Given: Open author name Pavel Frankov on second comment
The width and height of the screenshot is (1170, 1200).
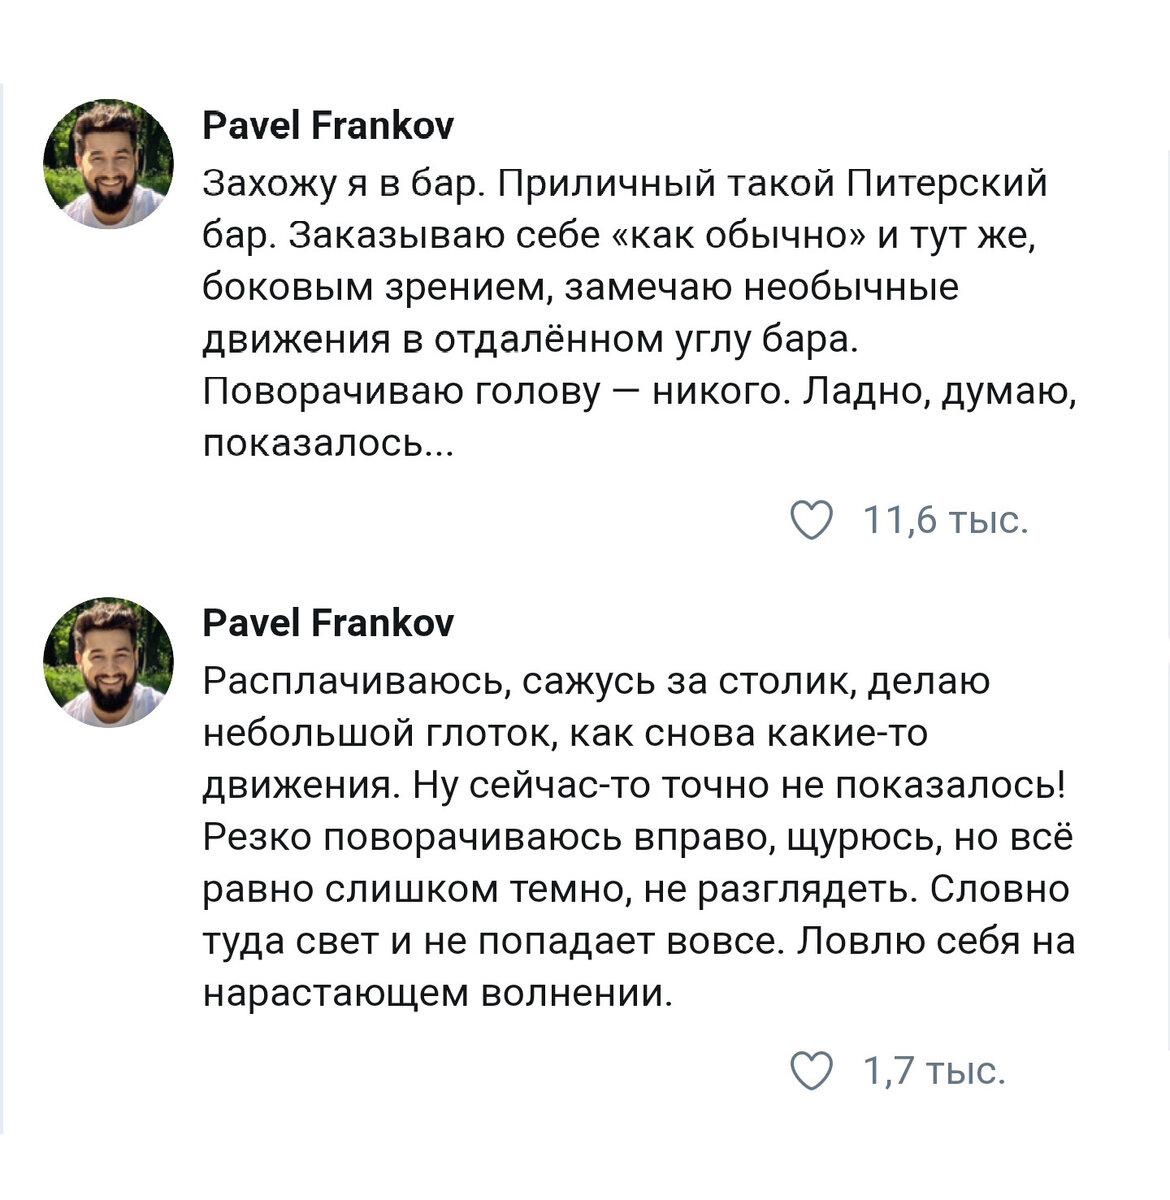Looking at the screenshot, I should tap(328, 624).
